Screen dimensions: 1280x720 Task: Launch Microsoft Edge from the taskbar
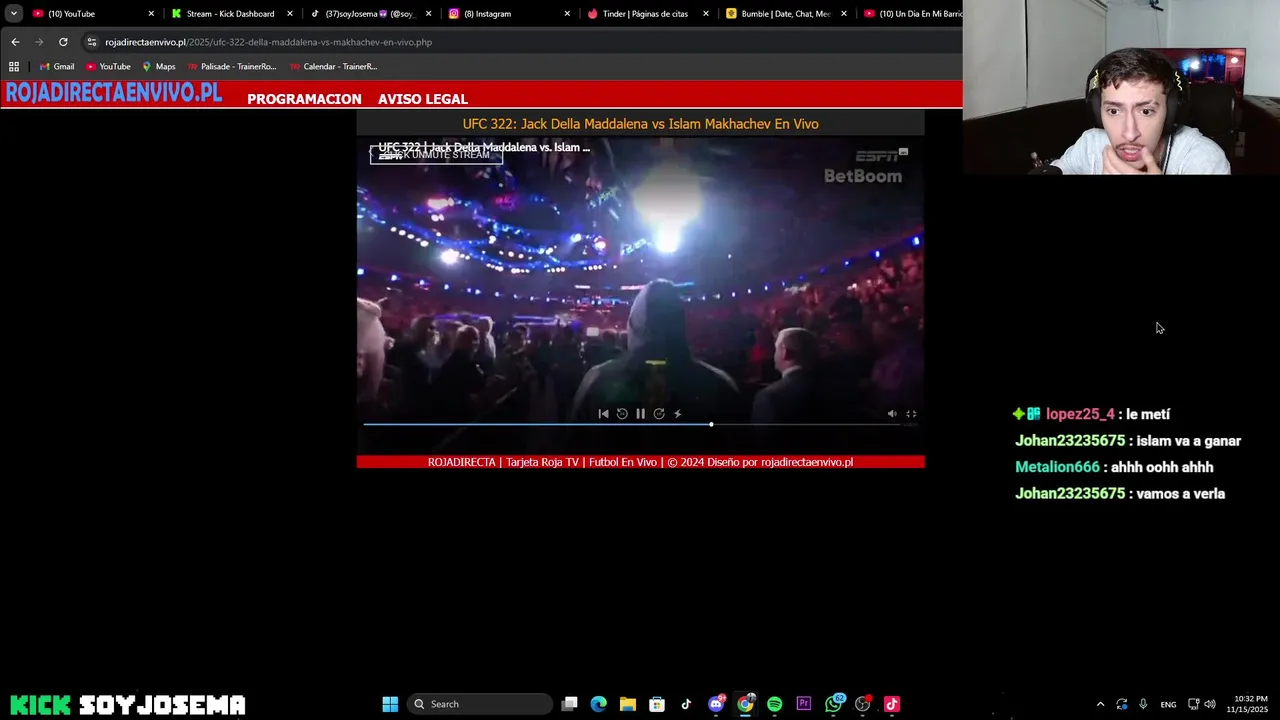pyautogui.click(x=598, y=704)
